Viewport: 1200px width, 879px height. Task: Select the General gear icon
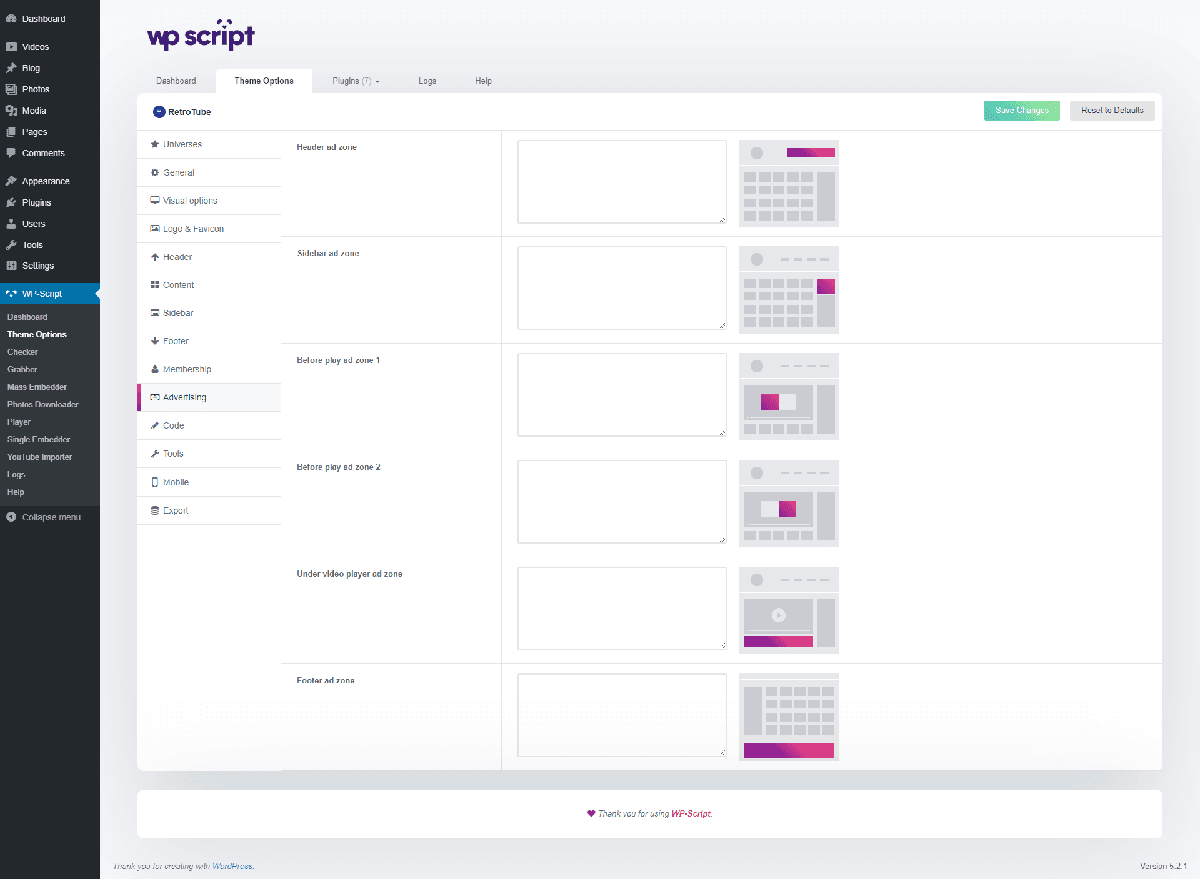(x=155, y=172)
